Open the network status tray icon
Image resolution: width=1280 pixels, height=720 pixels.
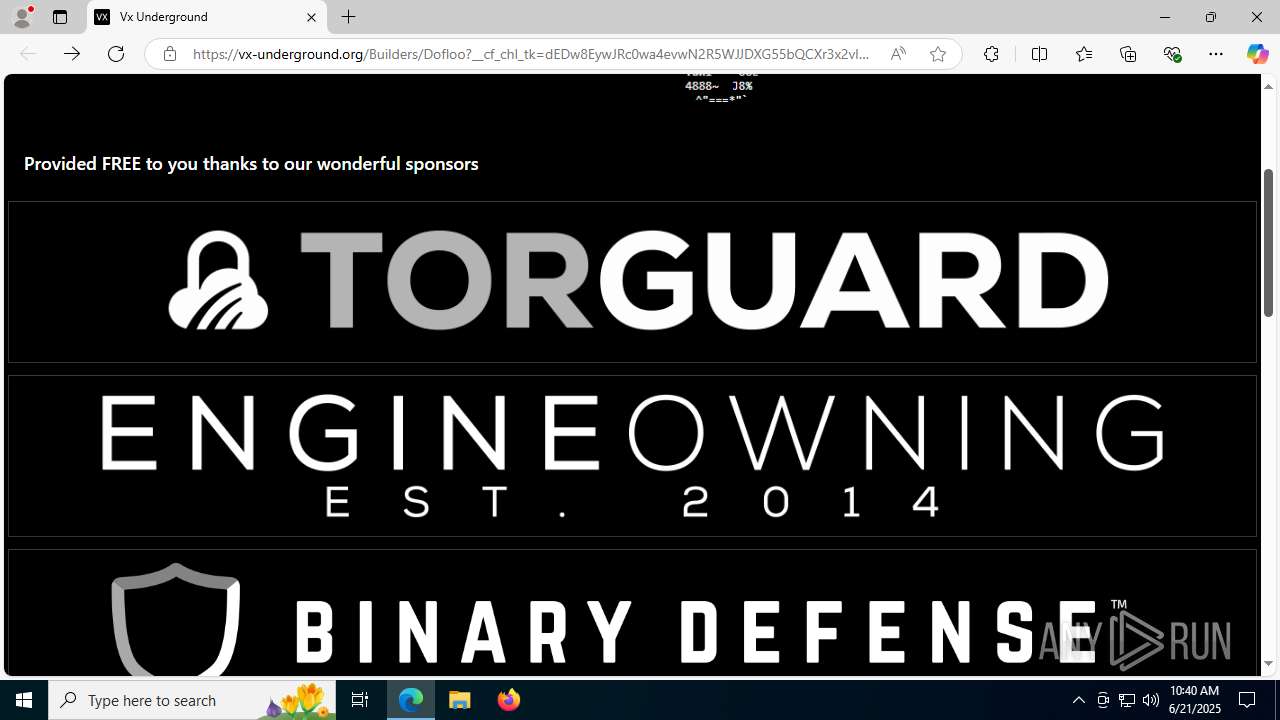pyautogui.click(x=1127, y=700)
